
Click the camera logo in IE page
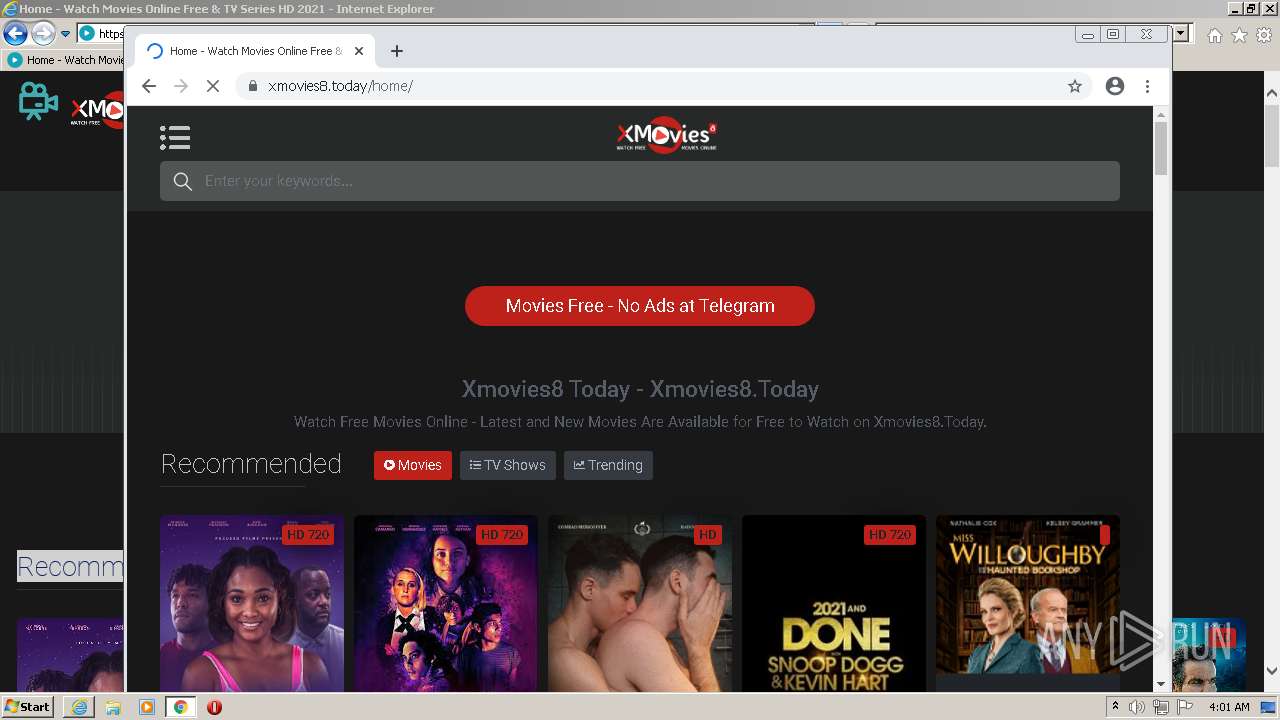click(x=38, y=102)
